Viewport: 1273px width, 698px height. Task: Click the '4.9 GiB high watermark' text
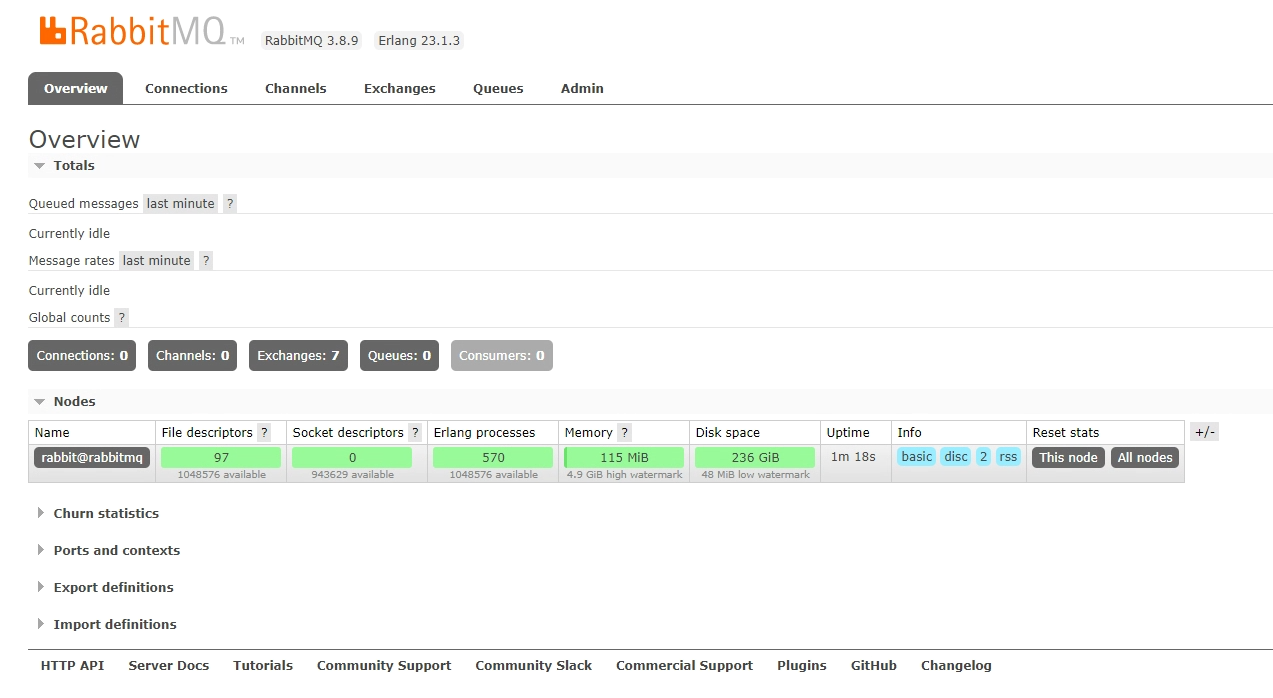coord(624,475)
